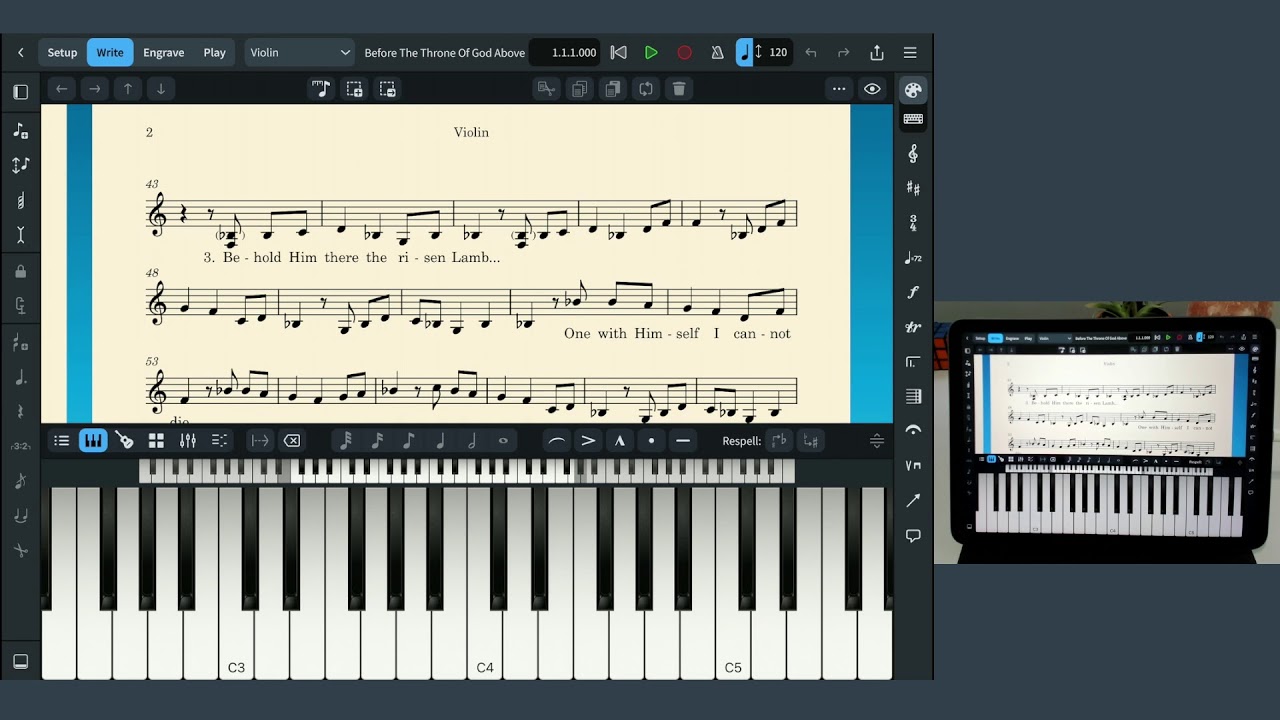
Task: Toggle the metronome click
Action: click(x=717, y=52)
